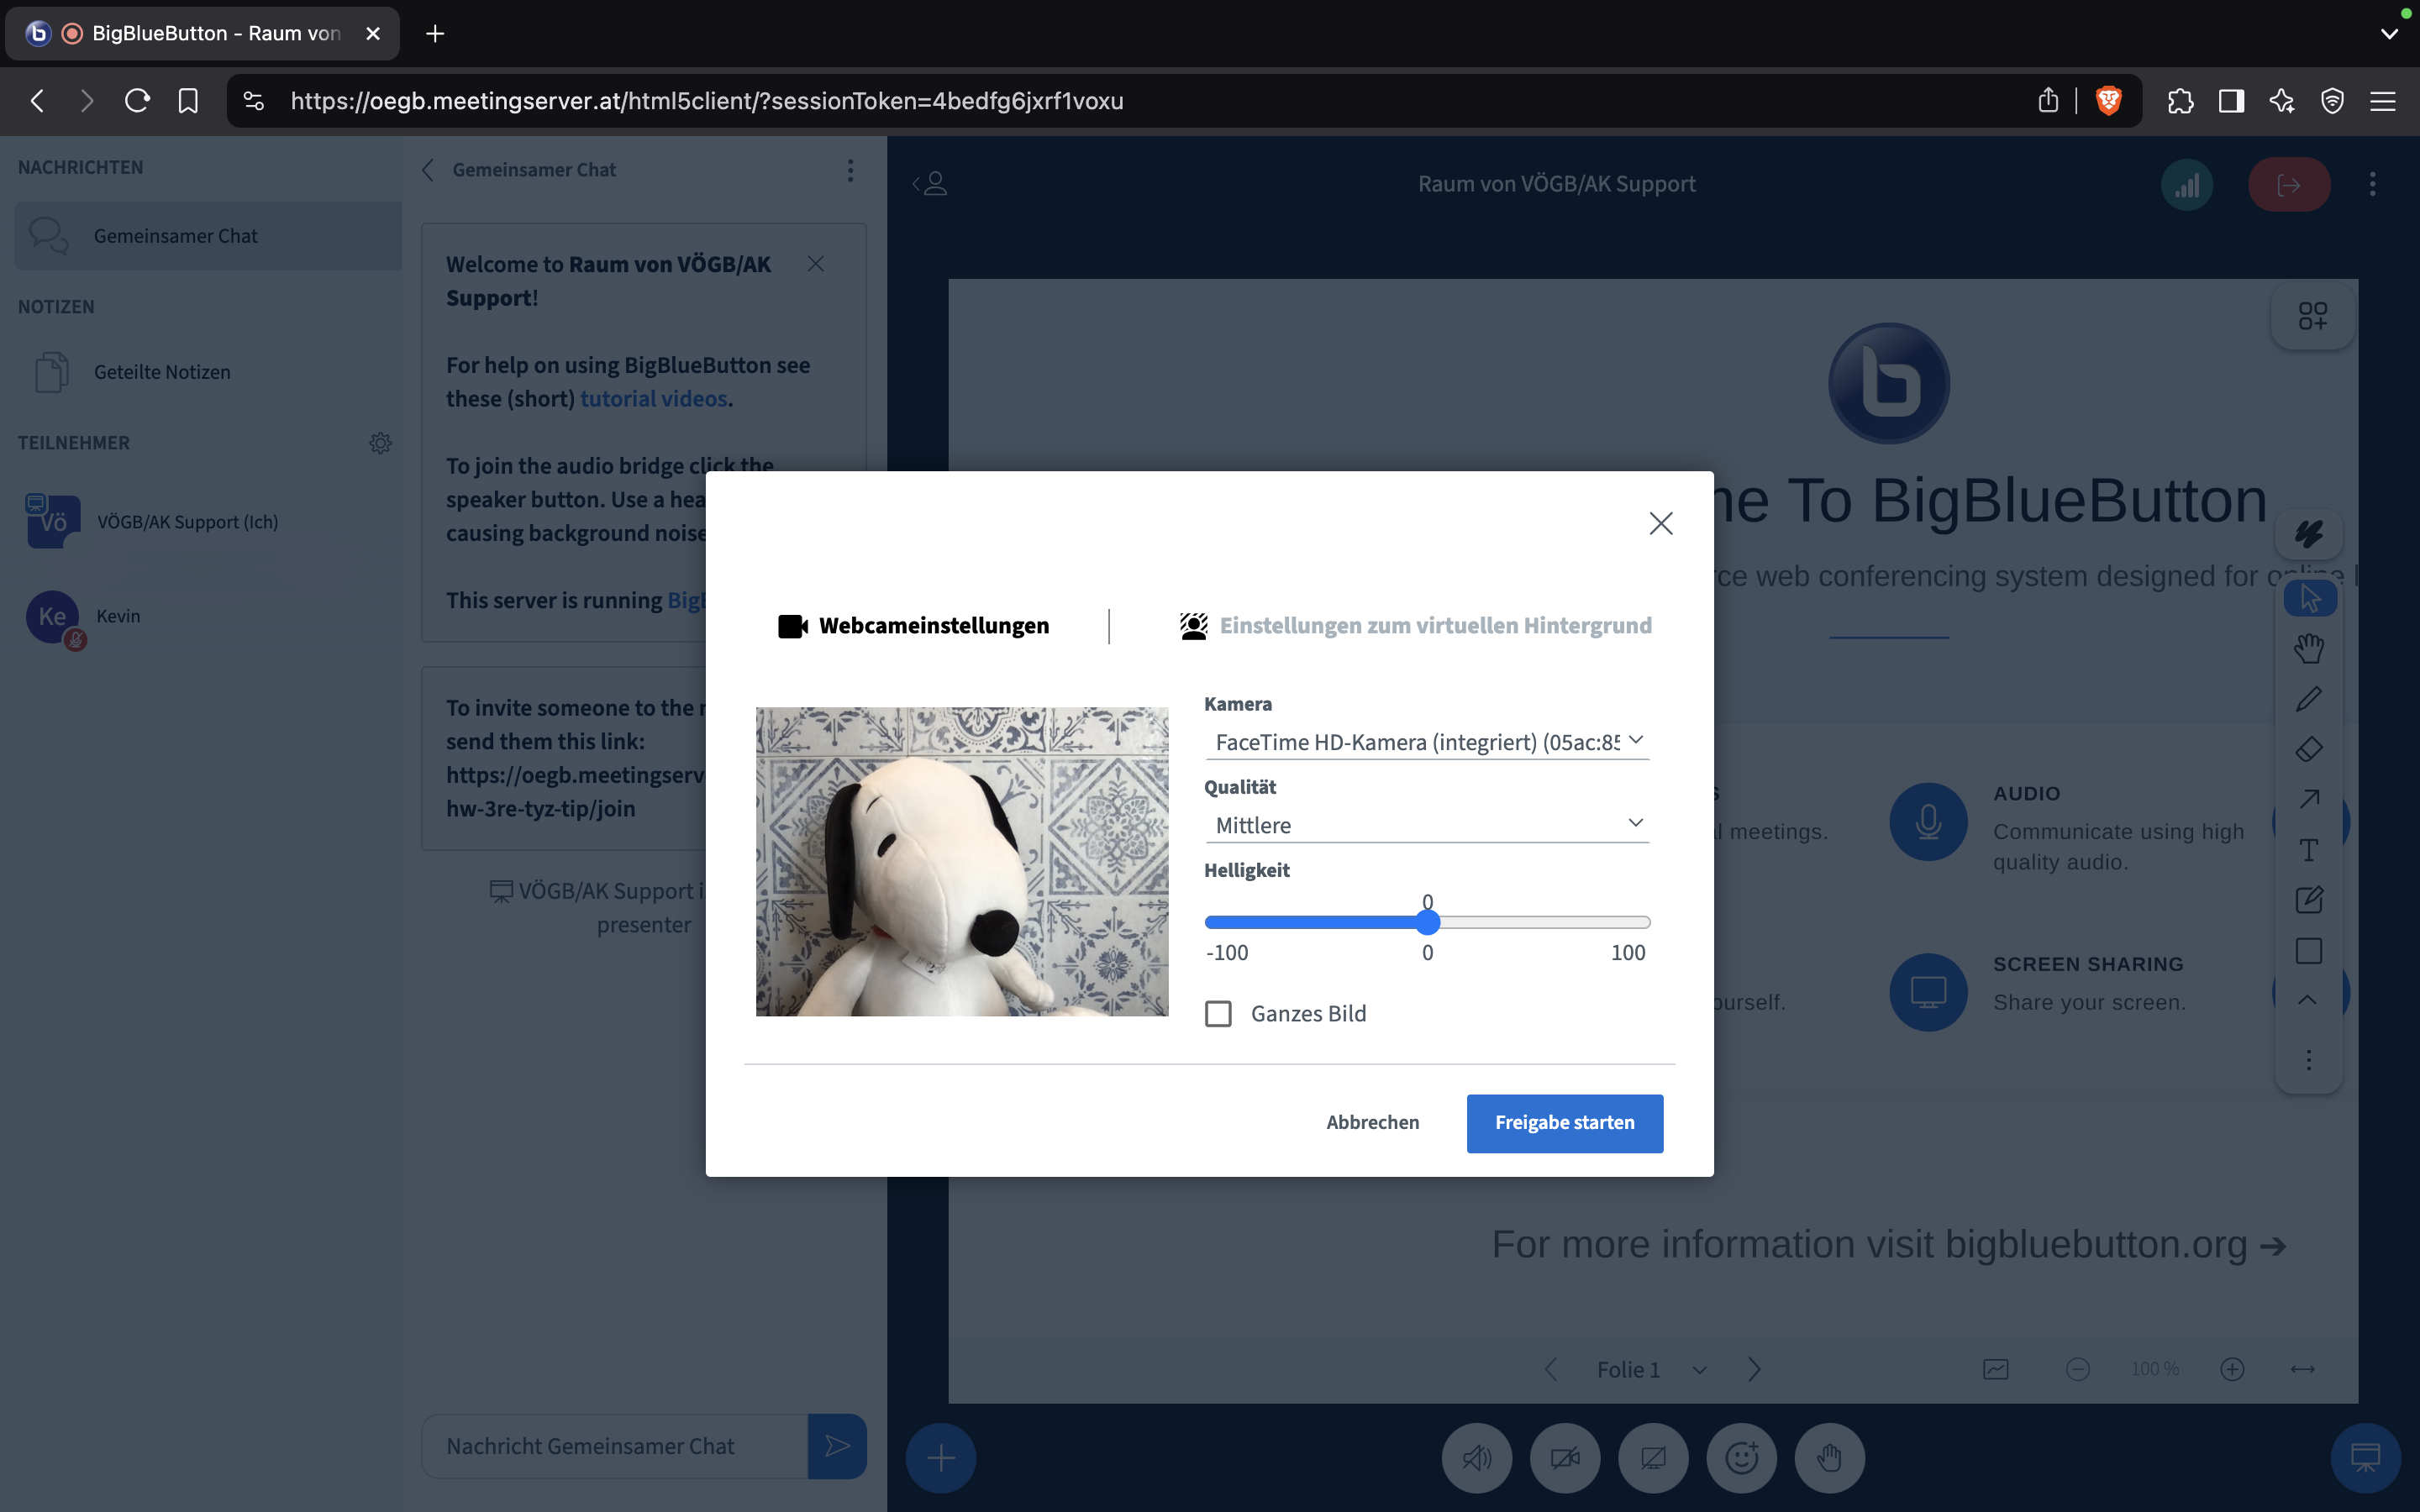This screenshot has width=2420, height=1512.
Task: Select the Webcameinstellungen tab
Action: 914,626
